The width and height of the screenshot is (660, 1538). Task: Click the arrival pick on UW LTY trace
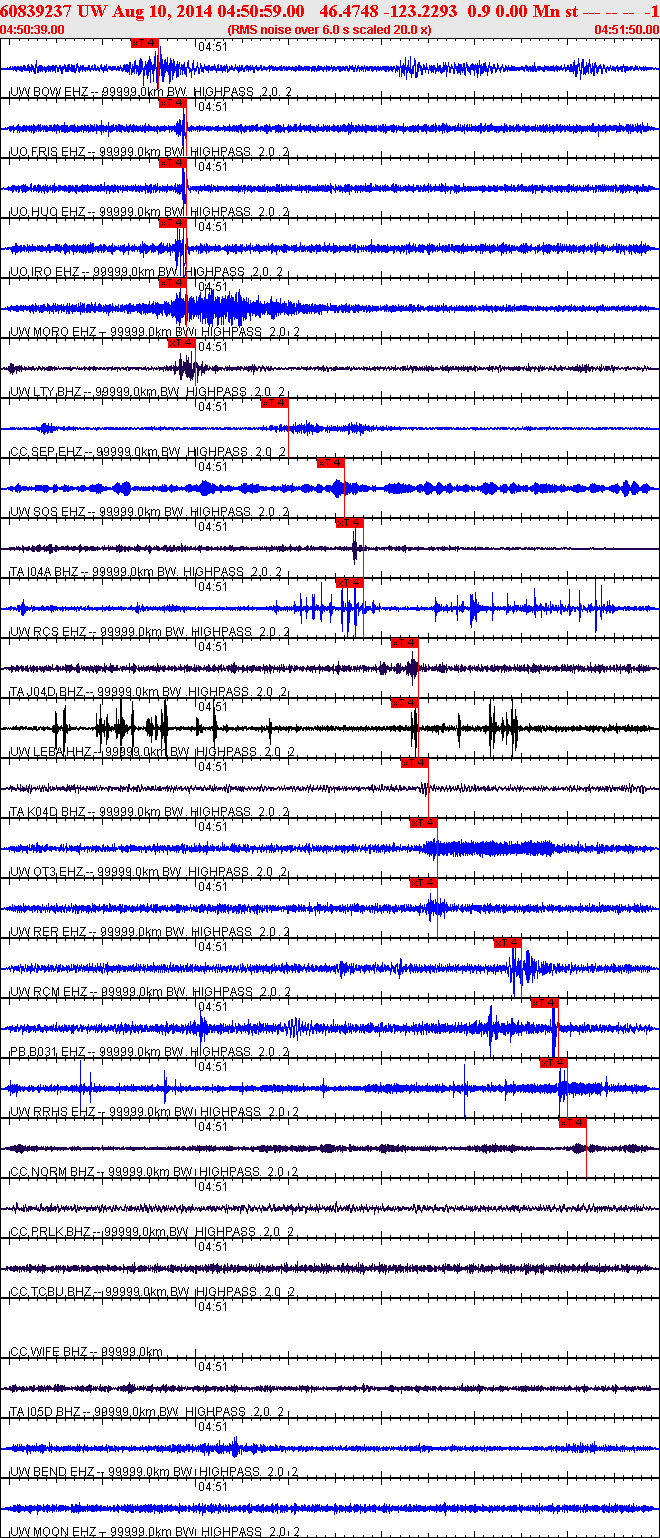[x=181, y=343]
